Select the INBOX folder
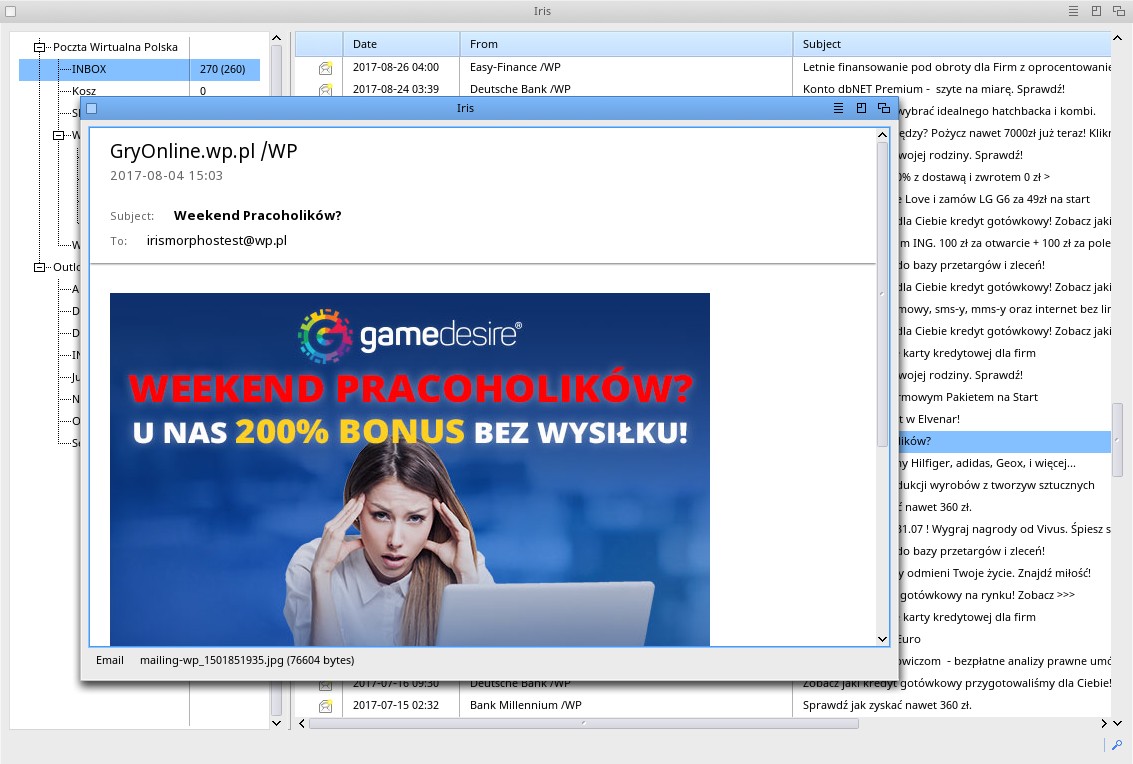 (89, 69)
